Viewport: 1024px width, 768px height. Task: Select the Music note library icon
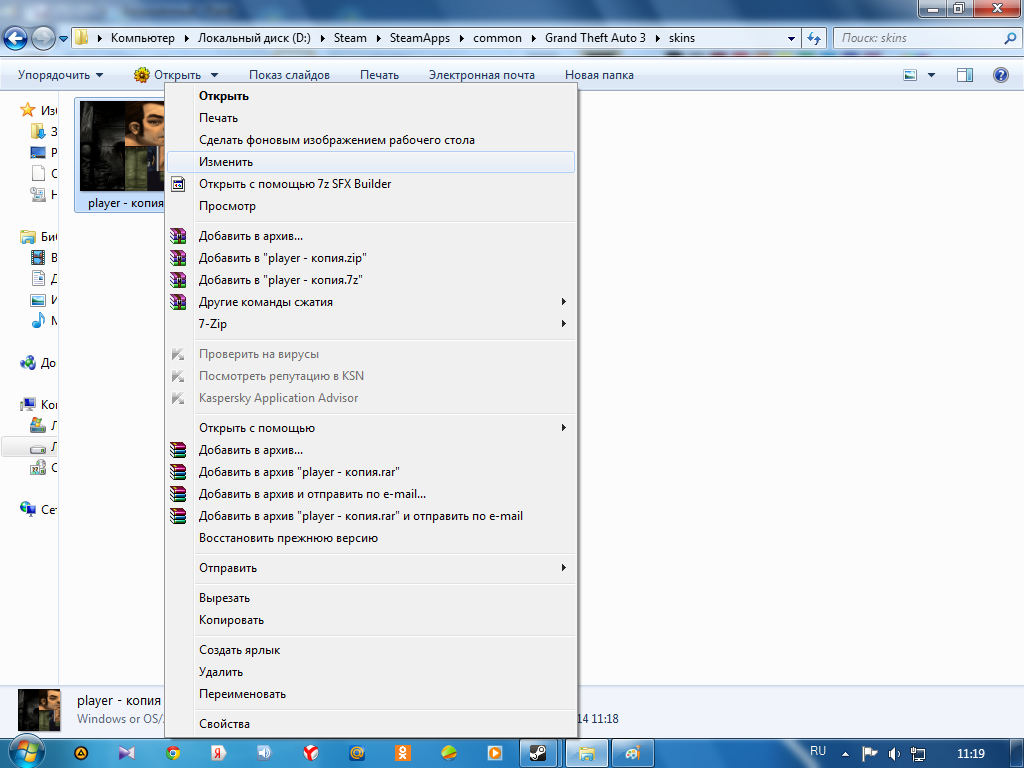coord(39,321)
